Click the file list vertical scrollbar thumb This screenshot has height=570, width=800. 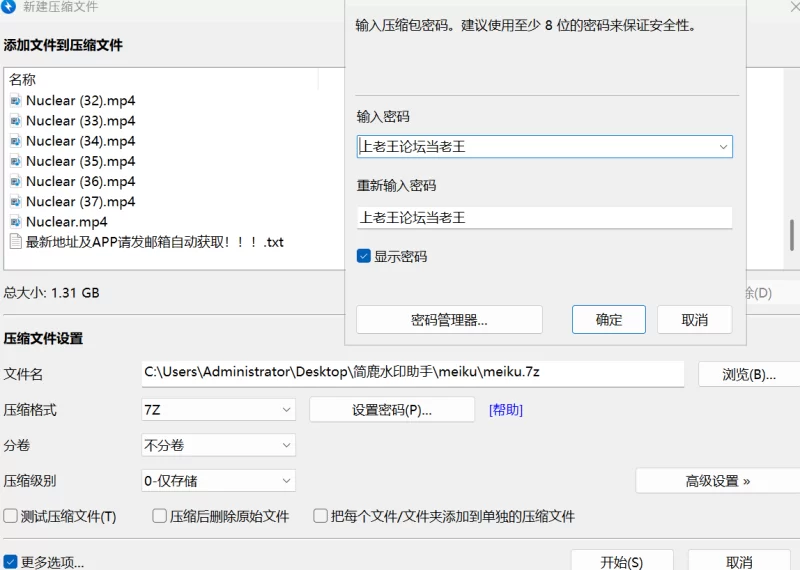792,235
